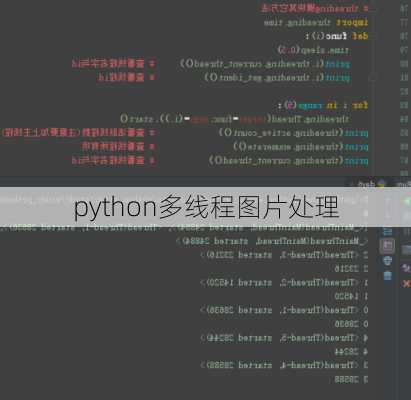This screenshot has height=400, width=411.
Task: Click the 'python多线程图片处理' banner title
Action: click(206, 207)
